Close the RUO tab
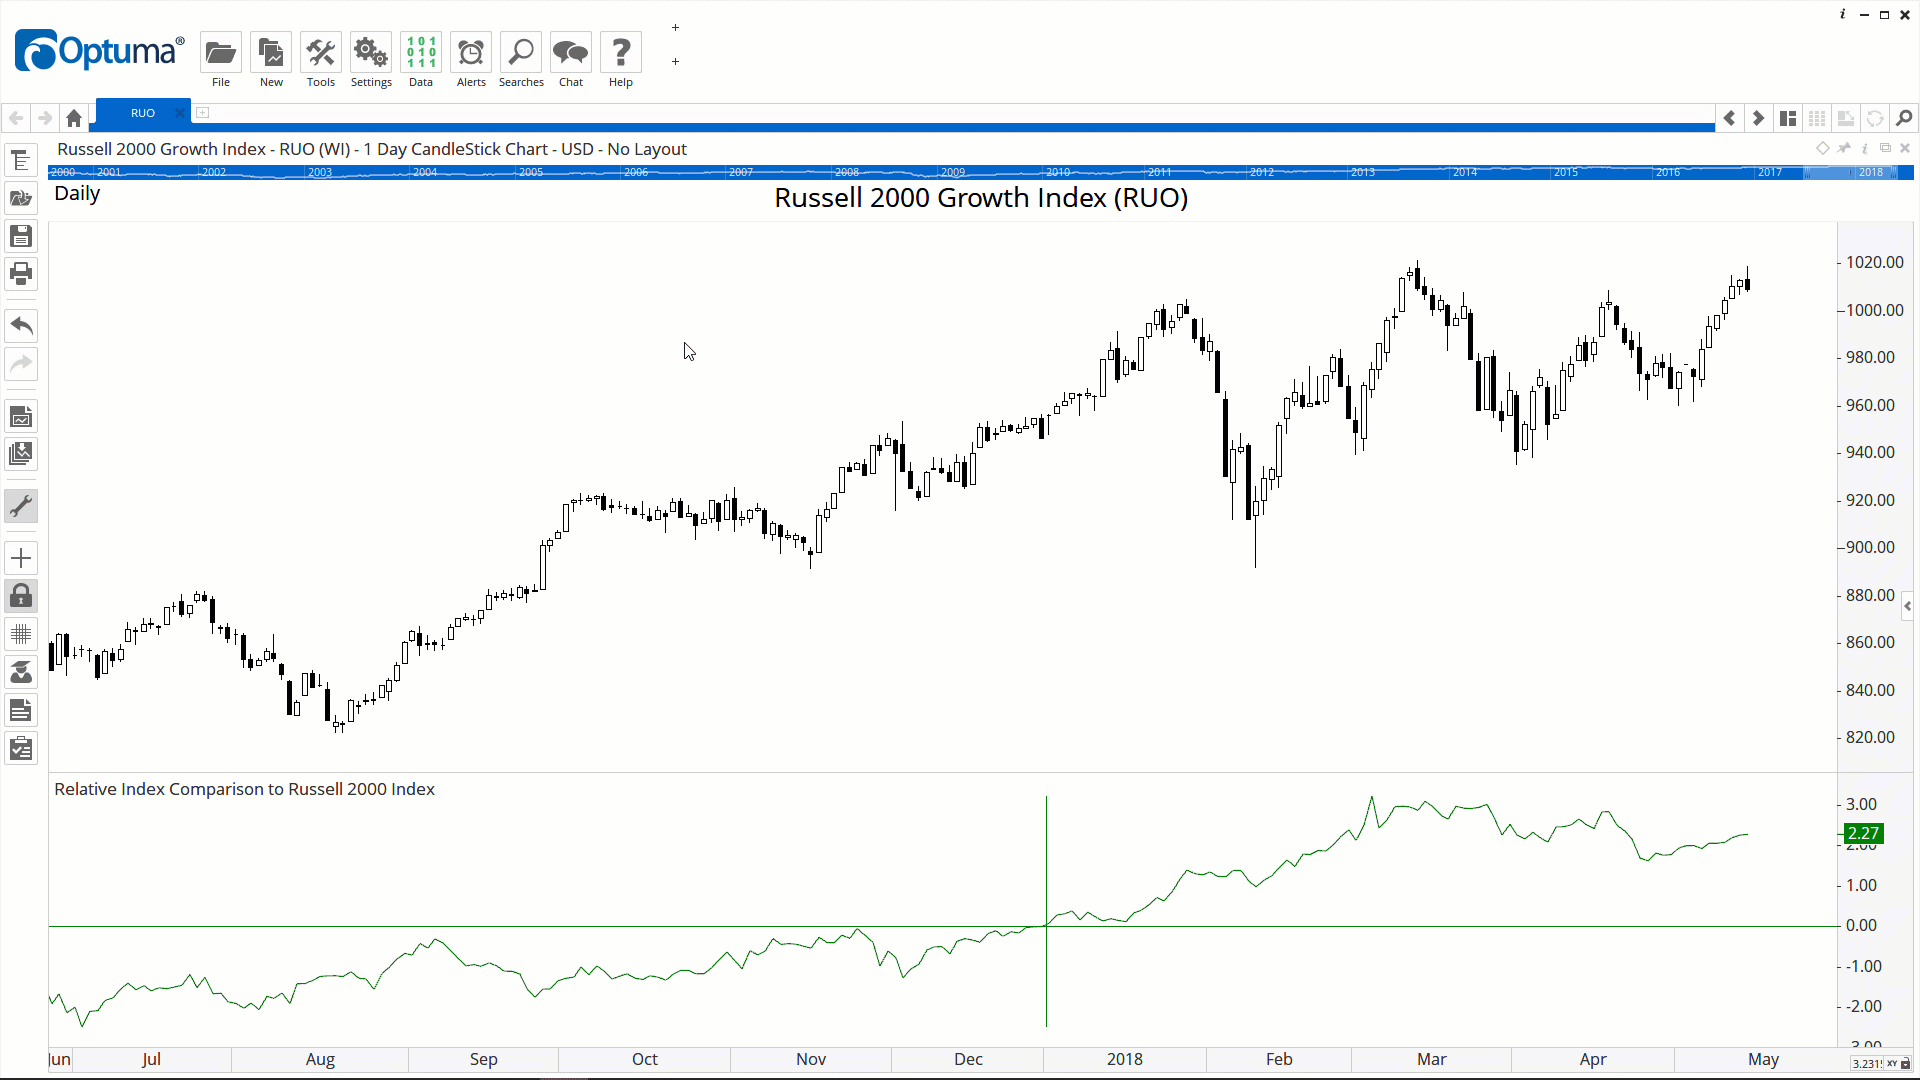Image resolution: width=1920 pixels, height=1080 pixels. click(180, 113)
